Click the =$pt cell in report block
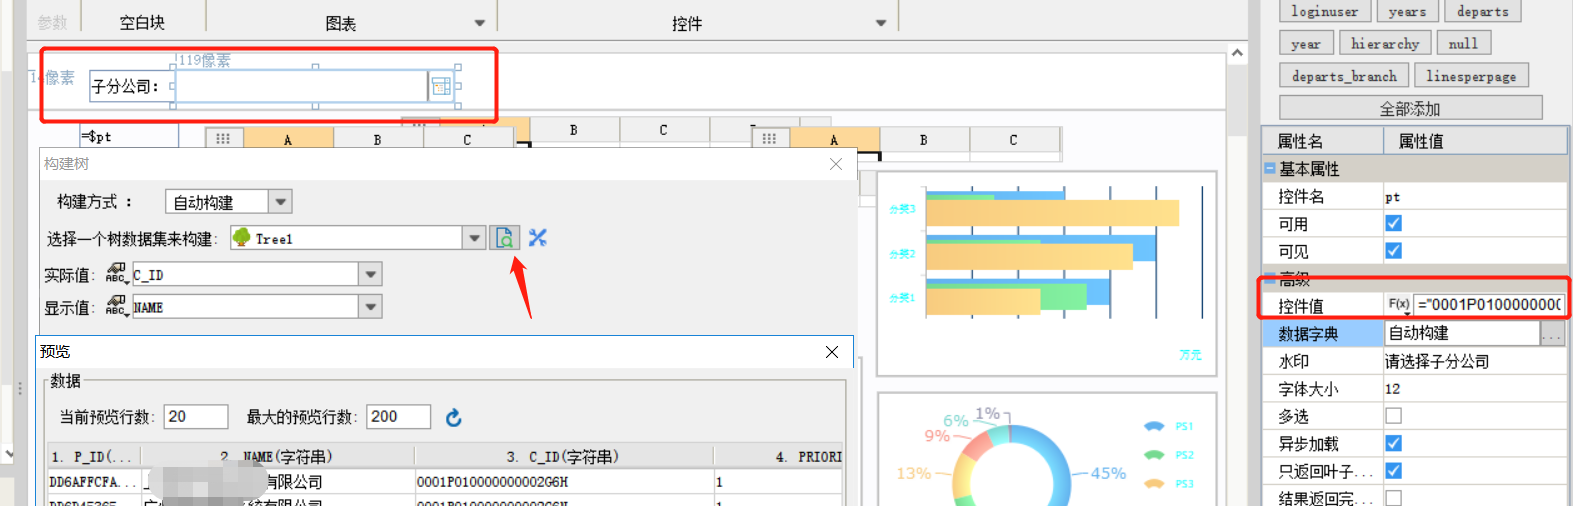The image size is (1573, 506). [x=129, y=136]
